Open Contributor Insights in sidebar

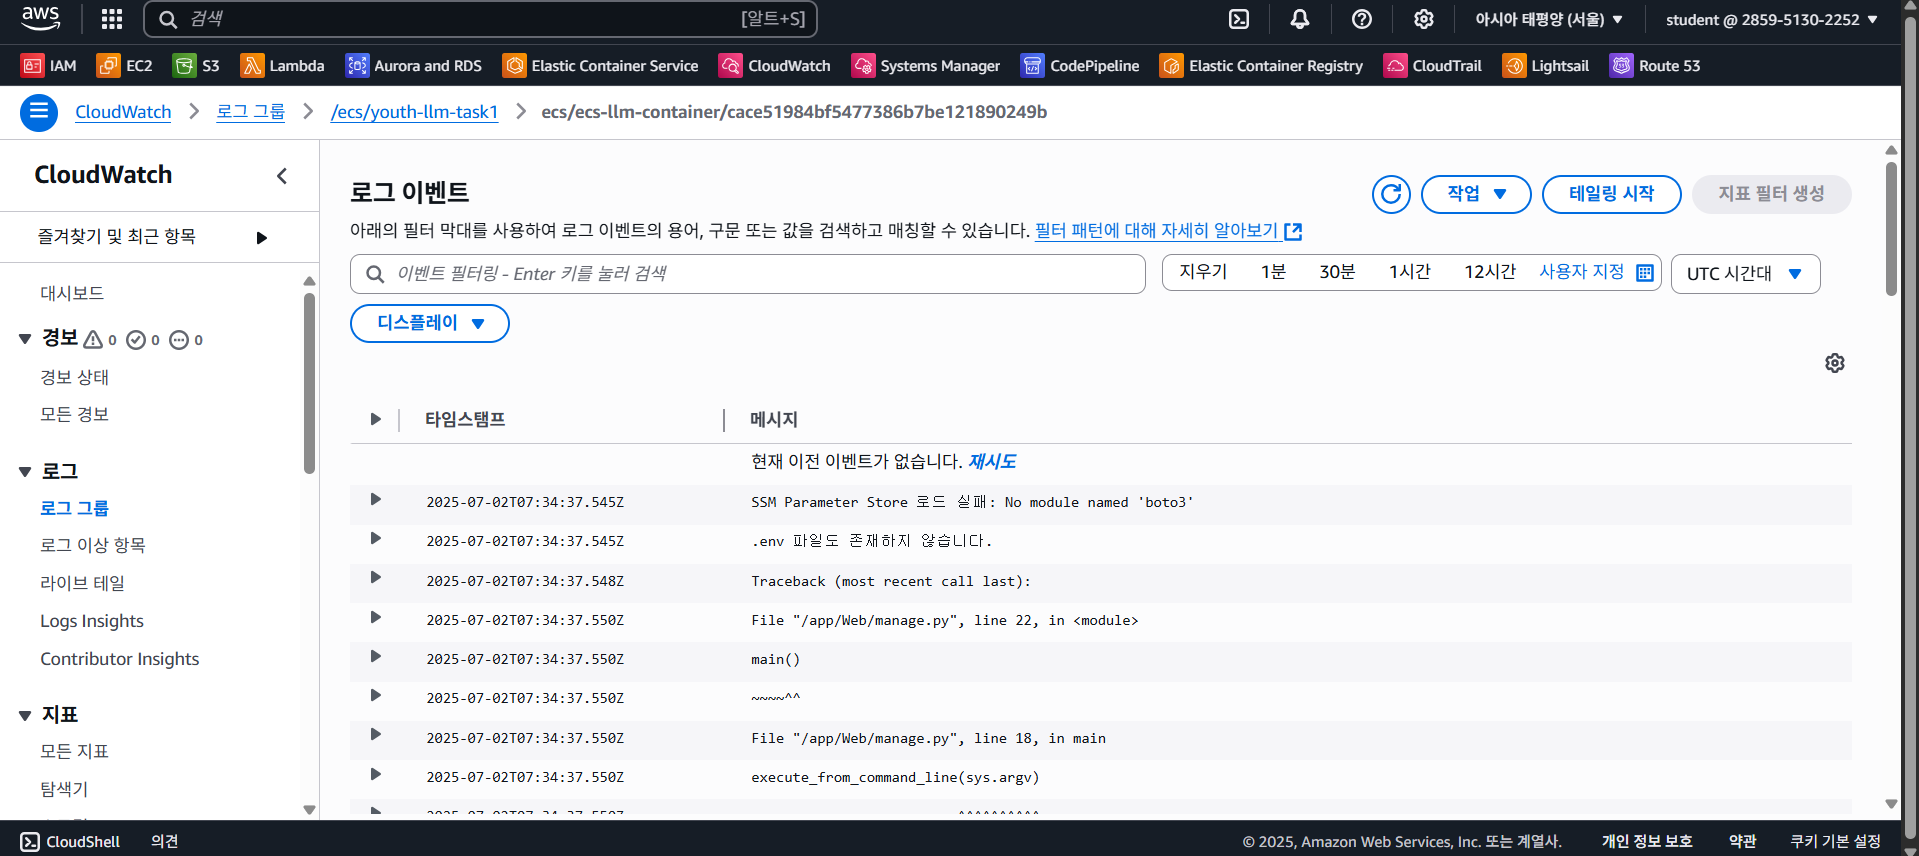(x=120, y=659)
